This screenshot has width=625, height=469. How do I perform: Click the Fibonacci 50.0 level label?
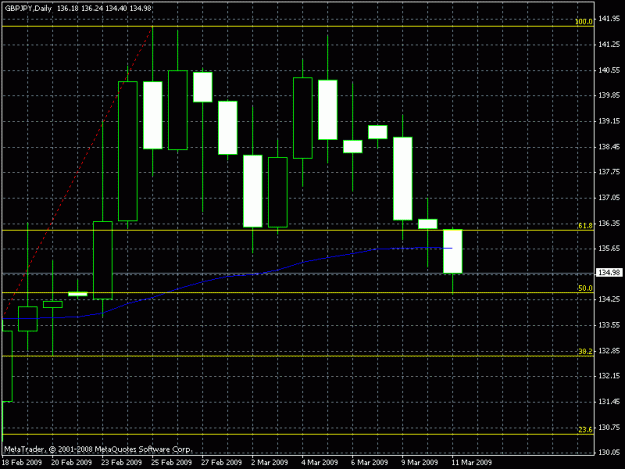[586, 288]
